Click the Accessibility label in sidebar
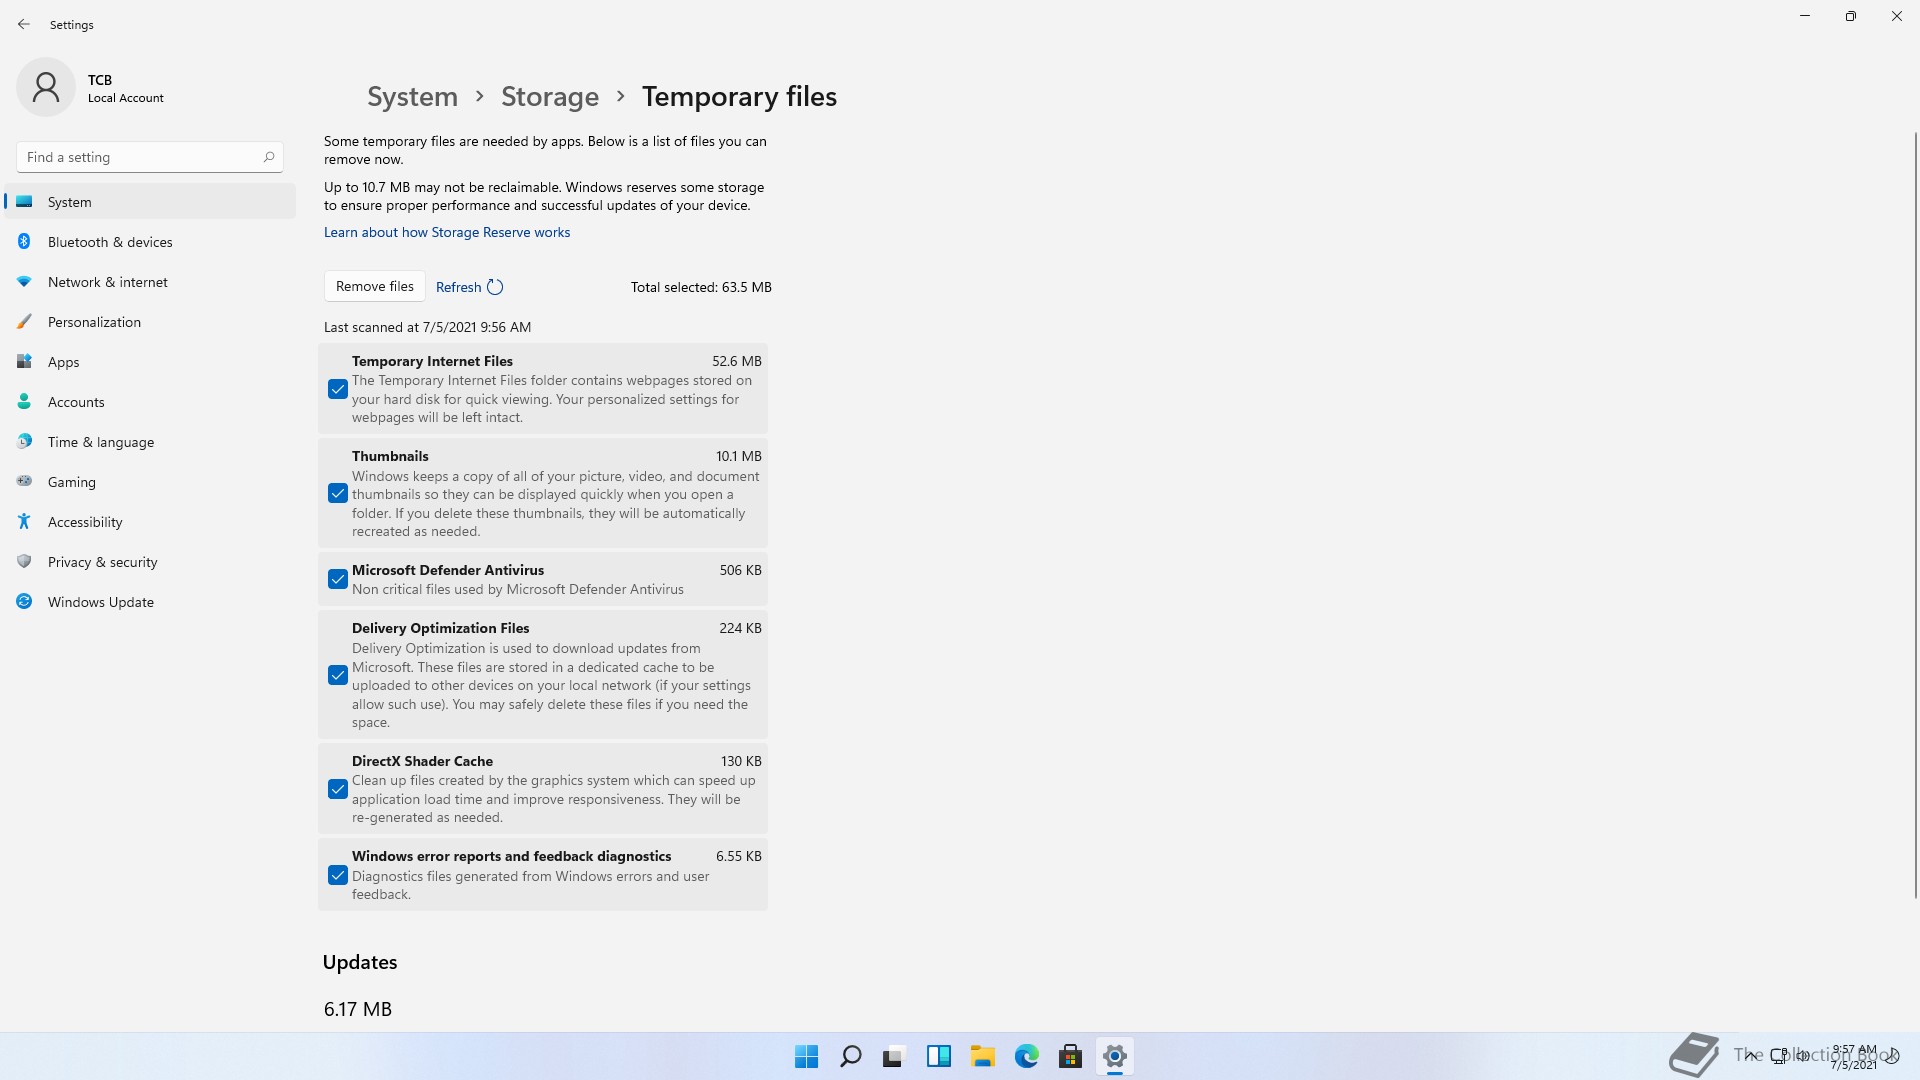 (x=85, y=522)
